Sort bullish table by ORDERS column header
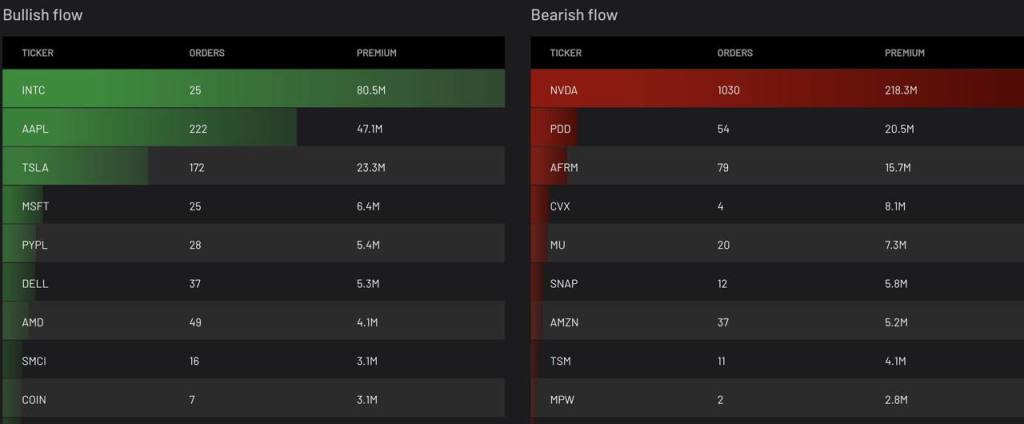This screenshot has height=424, width=1024. tap(206, 53)
